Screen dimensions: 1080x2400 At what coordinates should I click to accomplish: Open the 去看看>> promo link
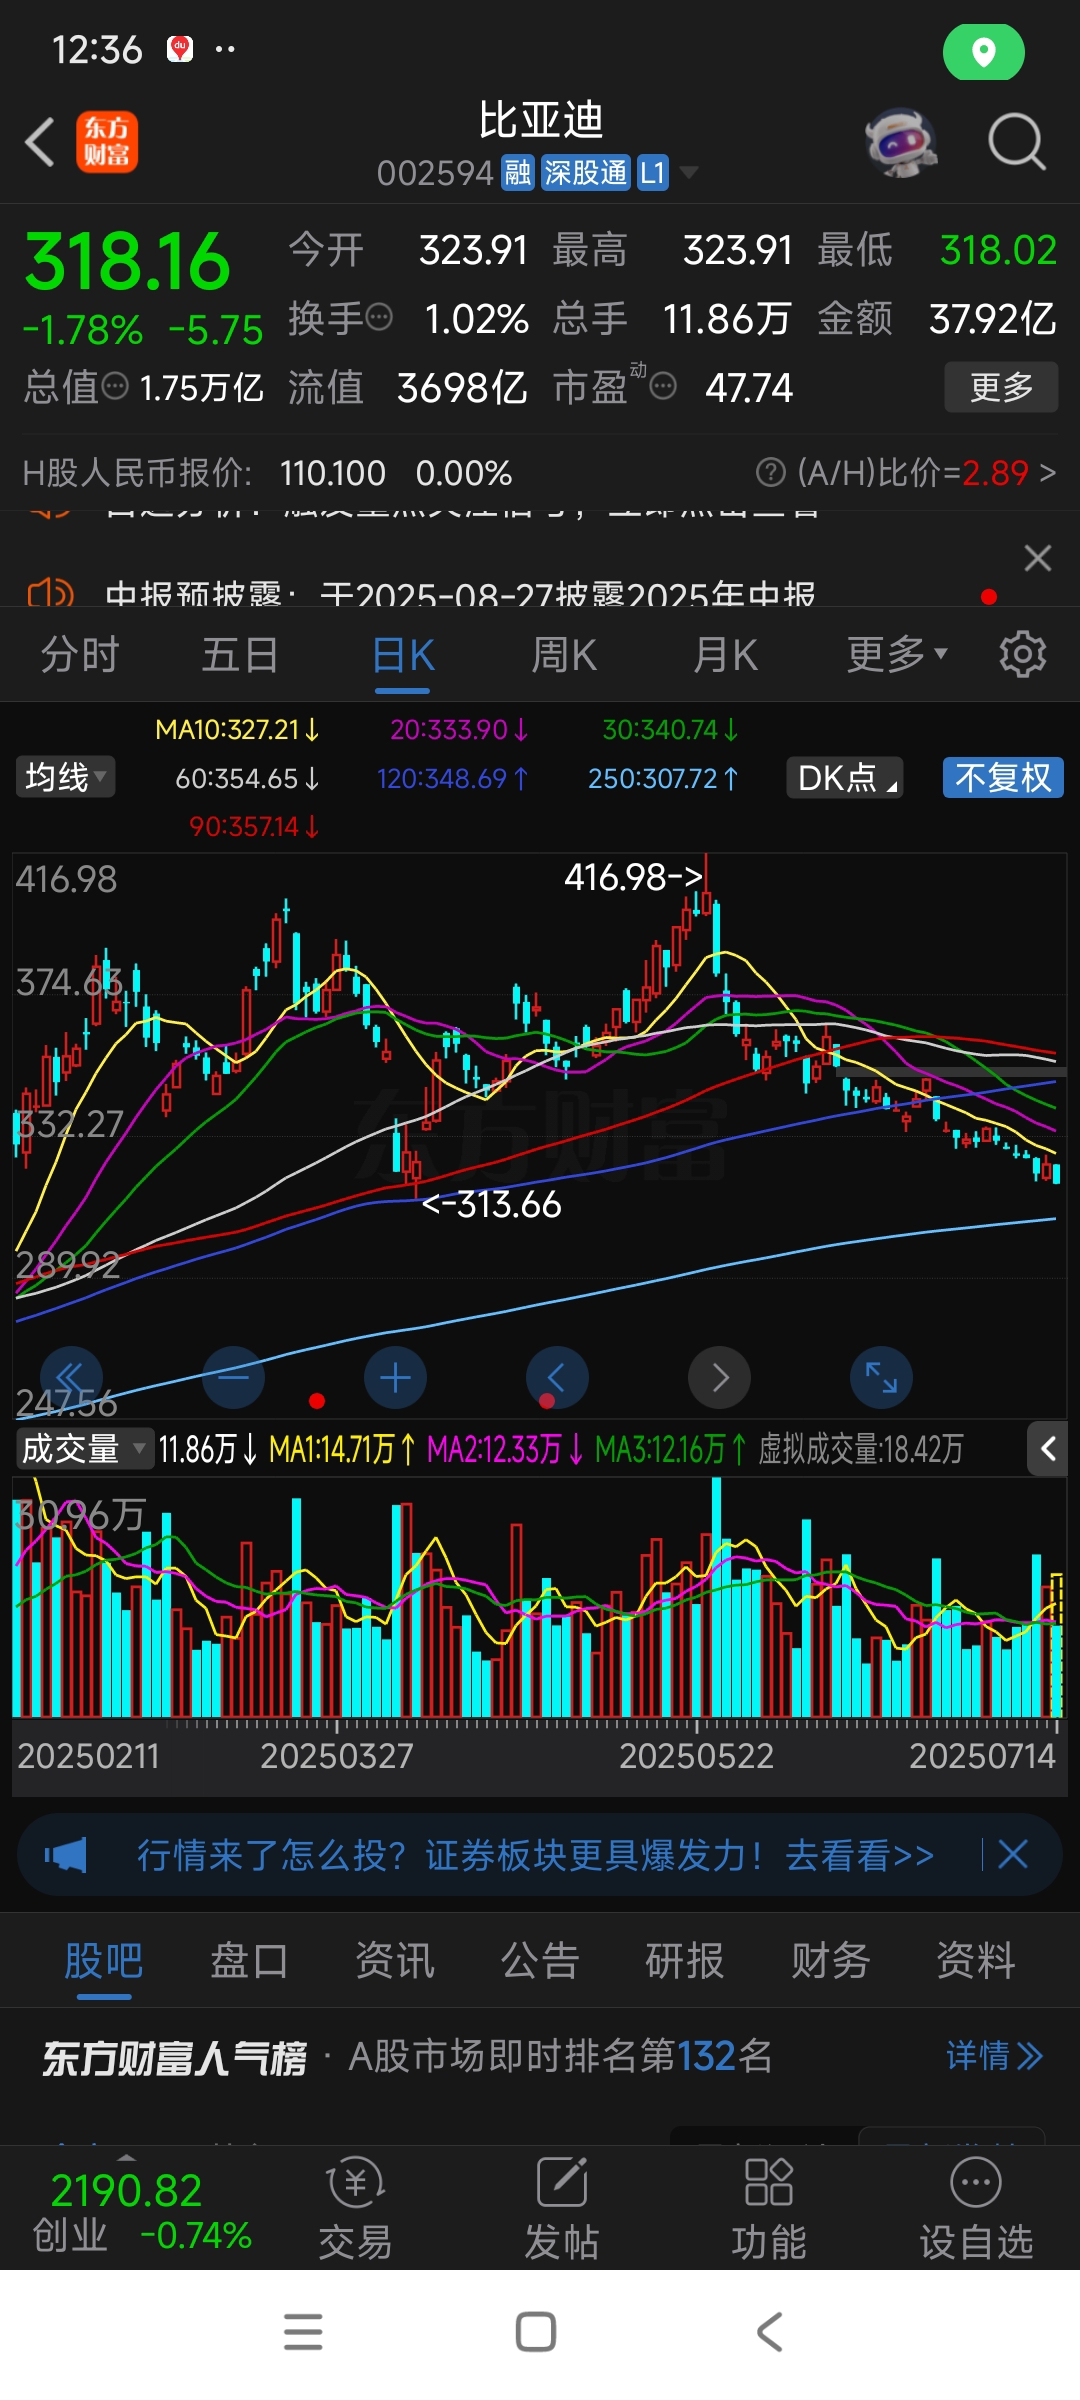point(859,1856)
